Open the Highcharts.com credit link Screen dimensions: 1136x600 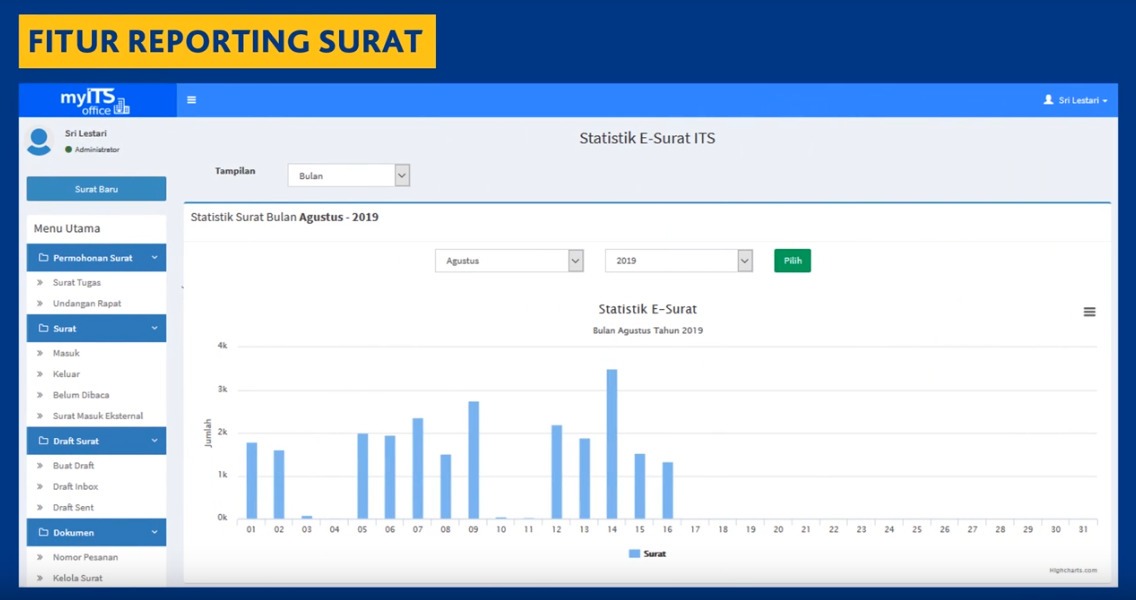point(1072,571)
